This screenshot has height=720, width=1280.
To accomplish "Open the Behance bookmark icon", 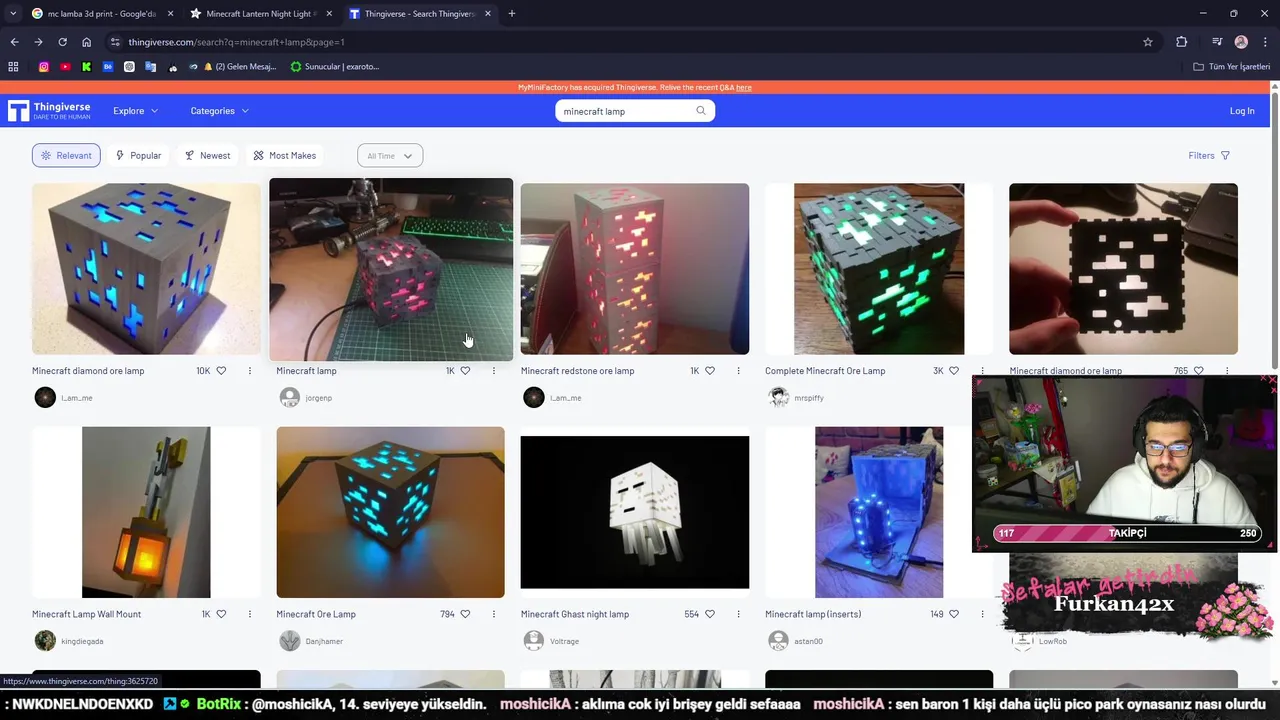I will (x=108, y=67).
